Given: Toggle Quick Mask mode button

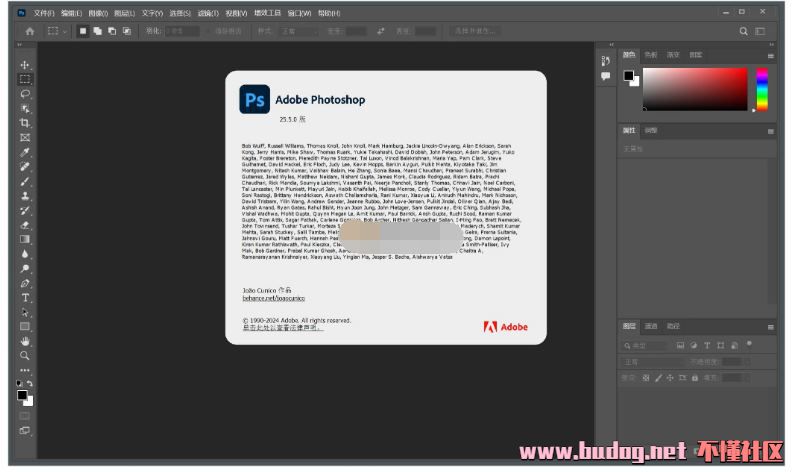Looking at the screenshot, I should click(25, 416).
